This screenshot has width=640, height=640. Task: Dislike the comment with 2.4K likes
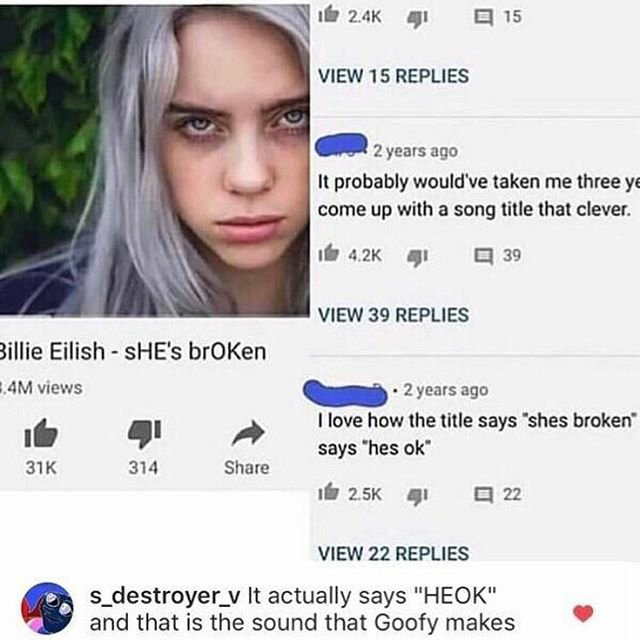(x=417, y=19)
